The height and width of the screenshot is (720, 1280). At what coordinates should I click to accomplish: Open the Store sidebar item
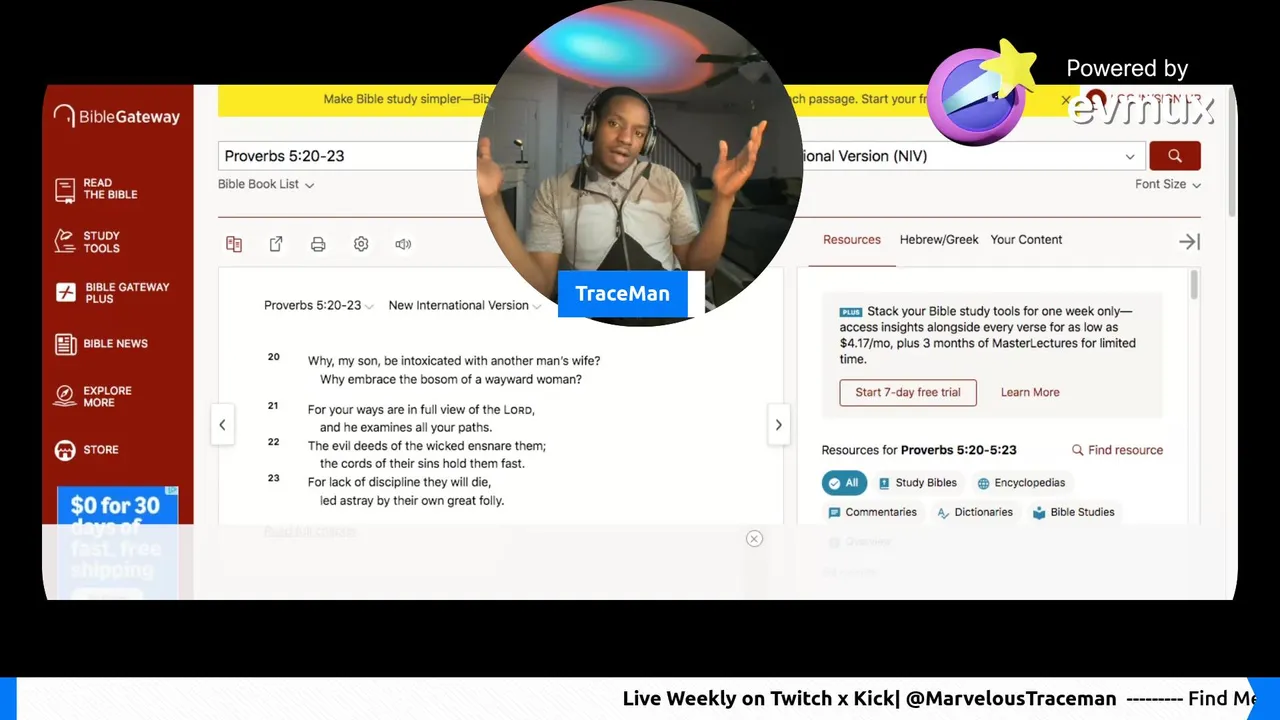86,450
